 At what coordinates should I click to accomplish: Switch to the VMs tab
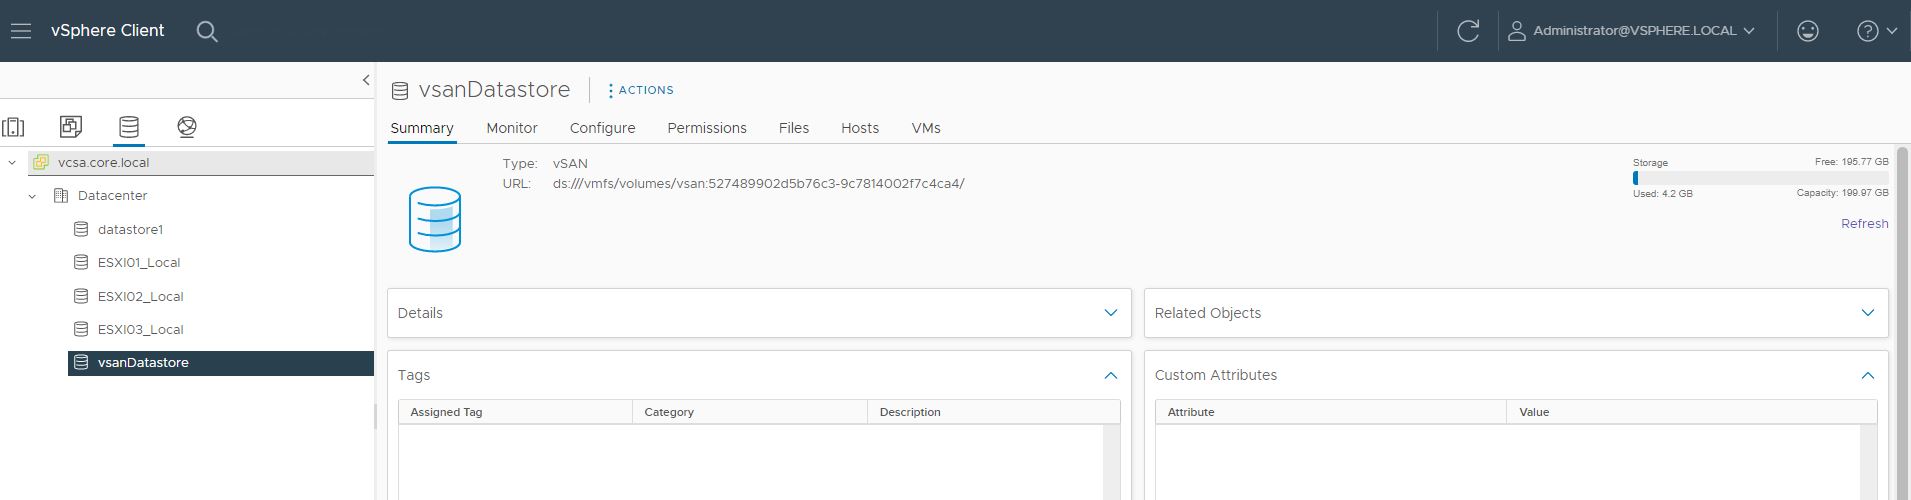tap(926, 128)
